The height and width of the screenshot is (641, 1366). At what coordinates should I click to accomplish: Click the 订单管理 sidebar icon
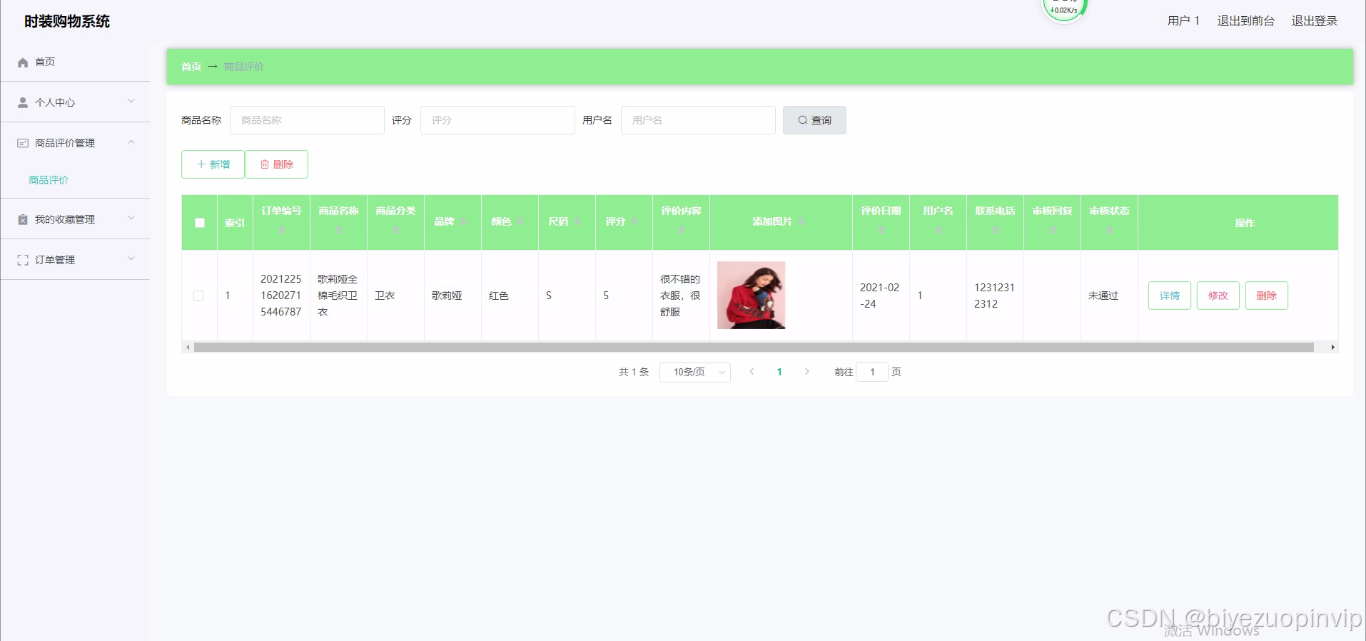click(x=23, y=260)
